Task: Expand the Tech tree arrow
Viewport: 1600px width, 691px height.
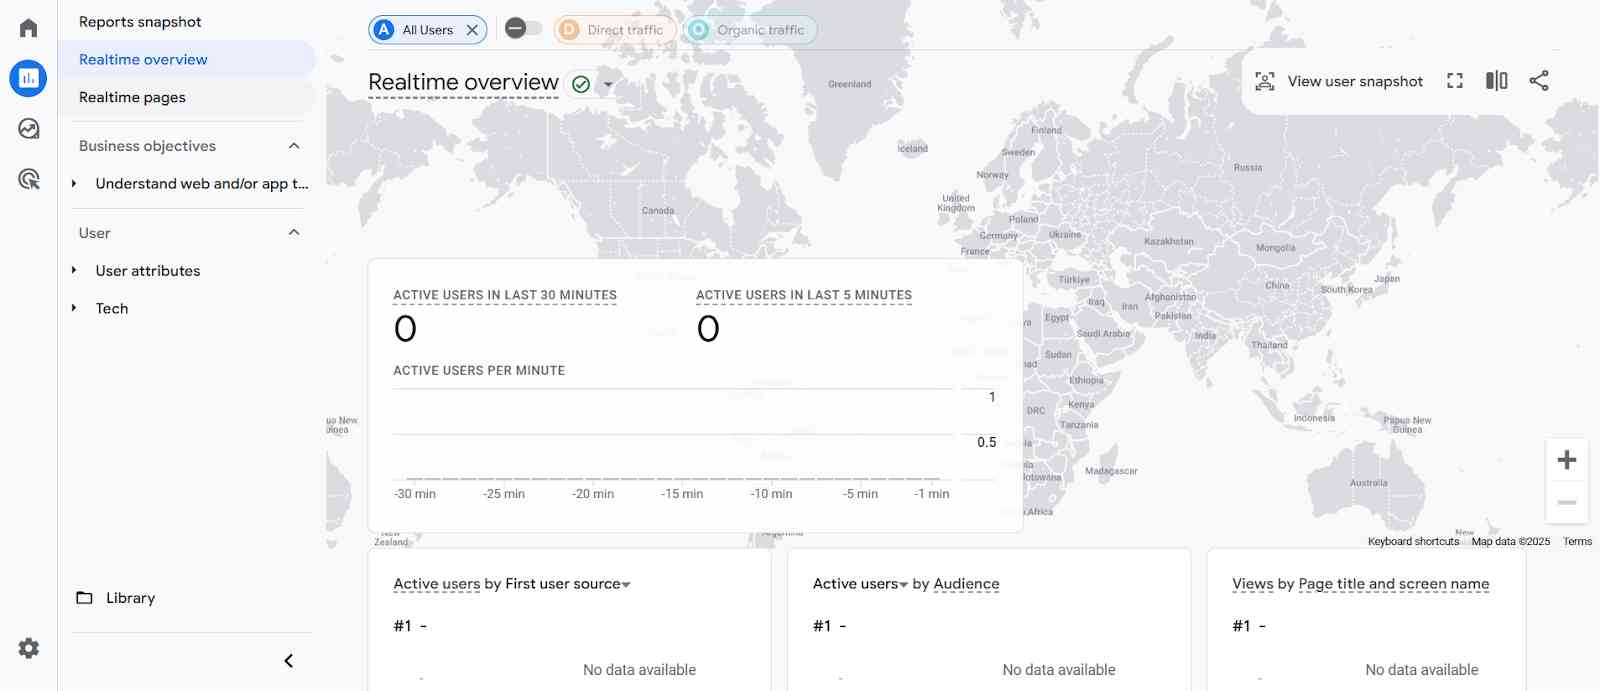Action: [74, 309]
